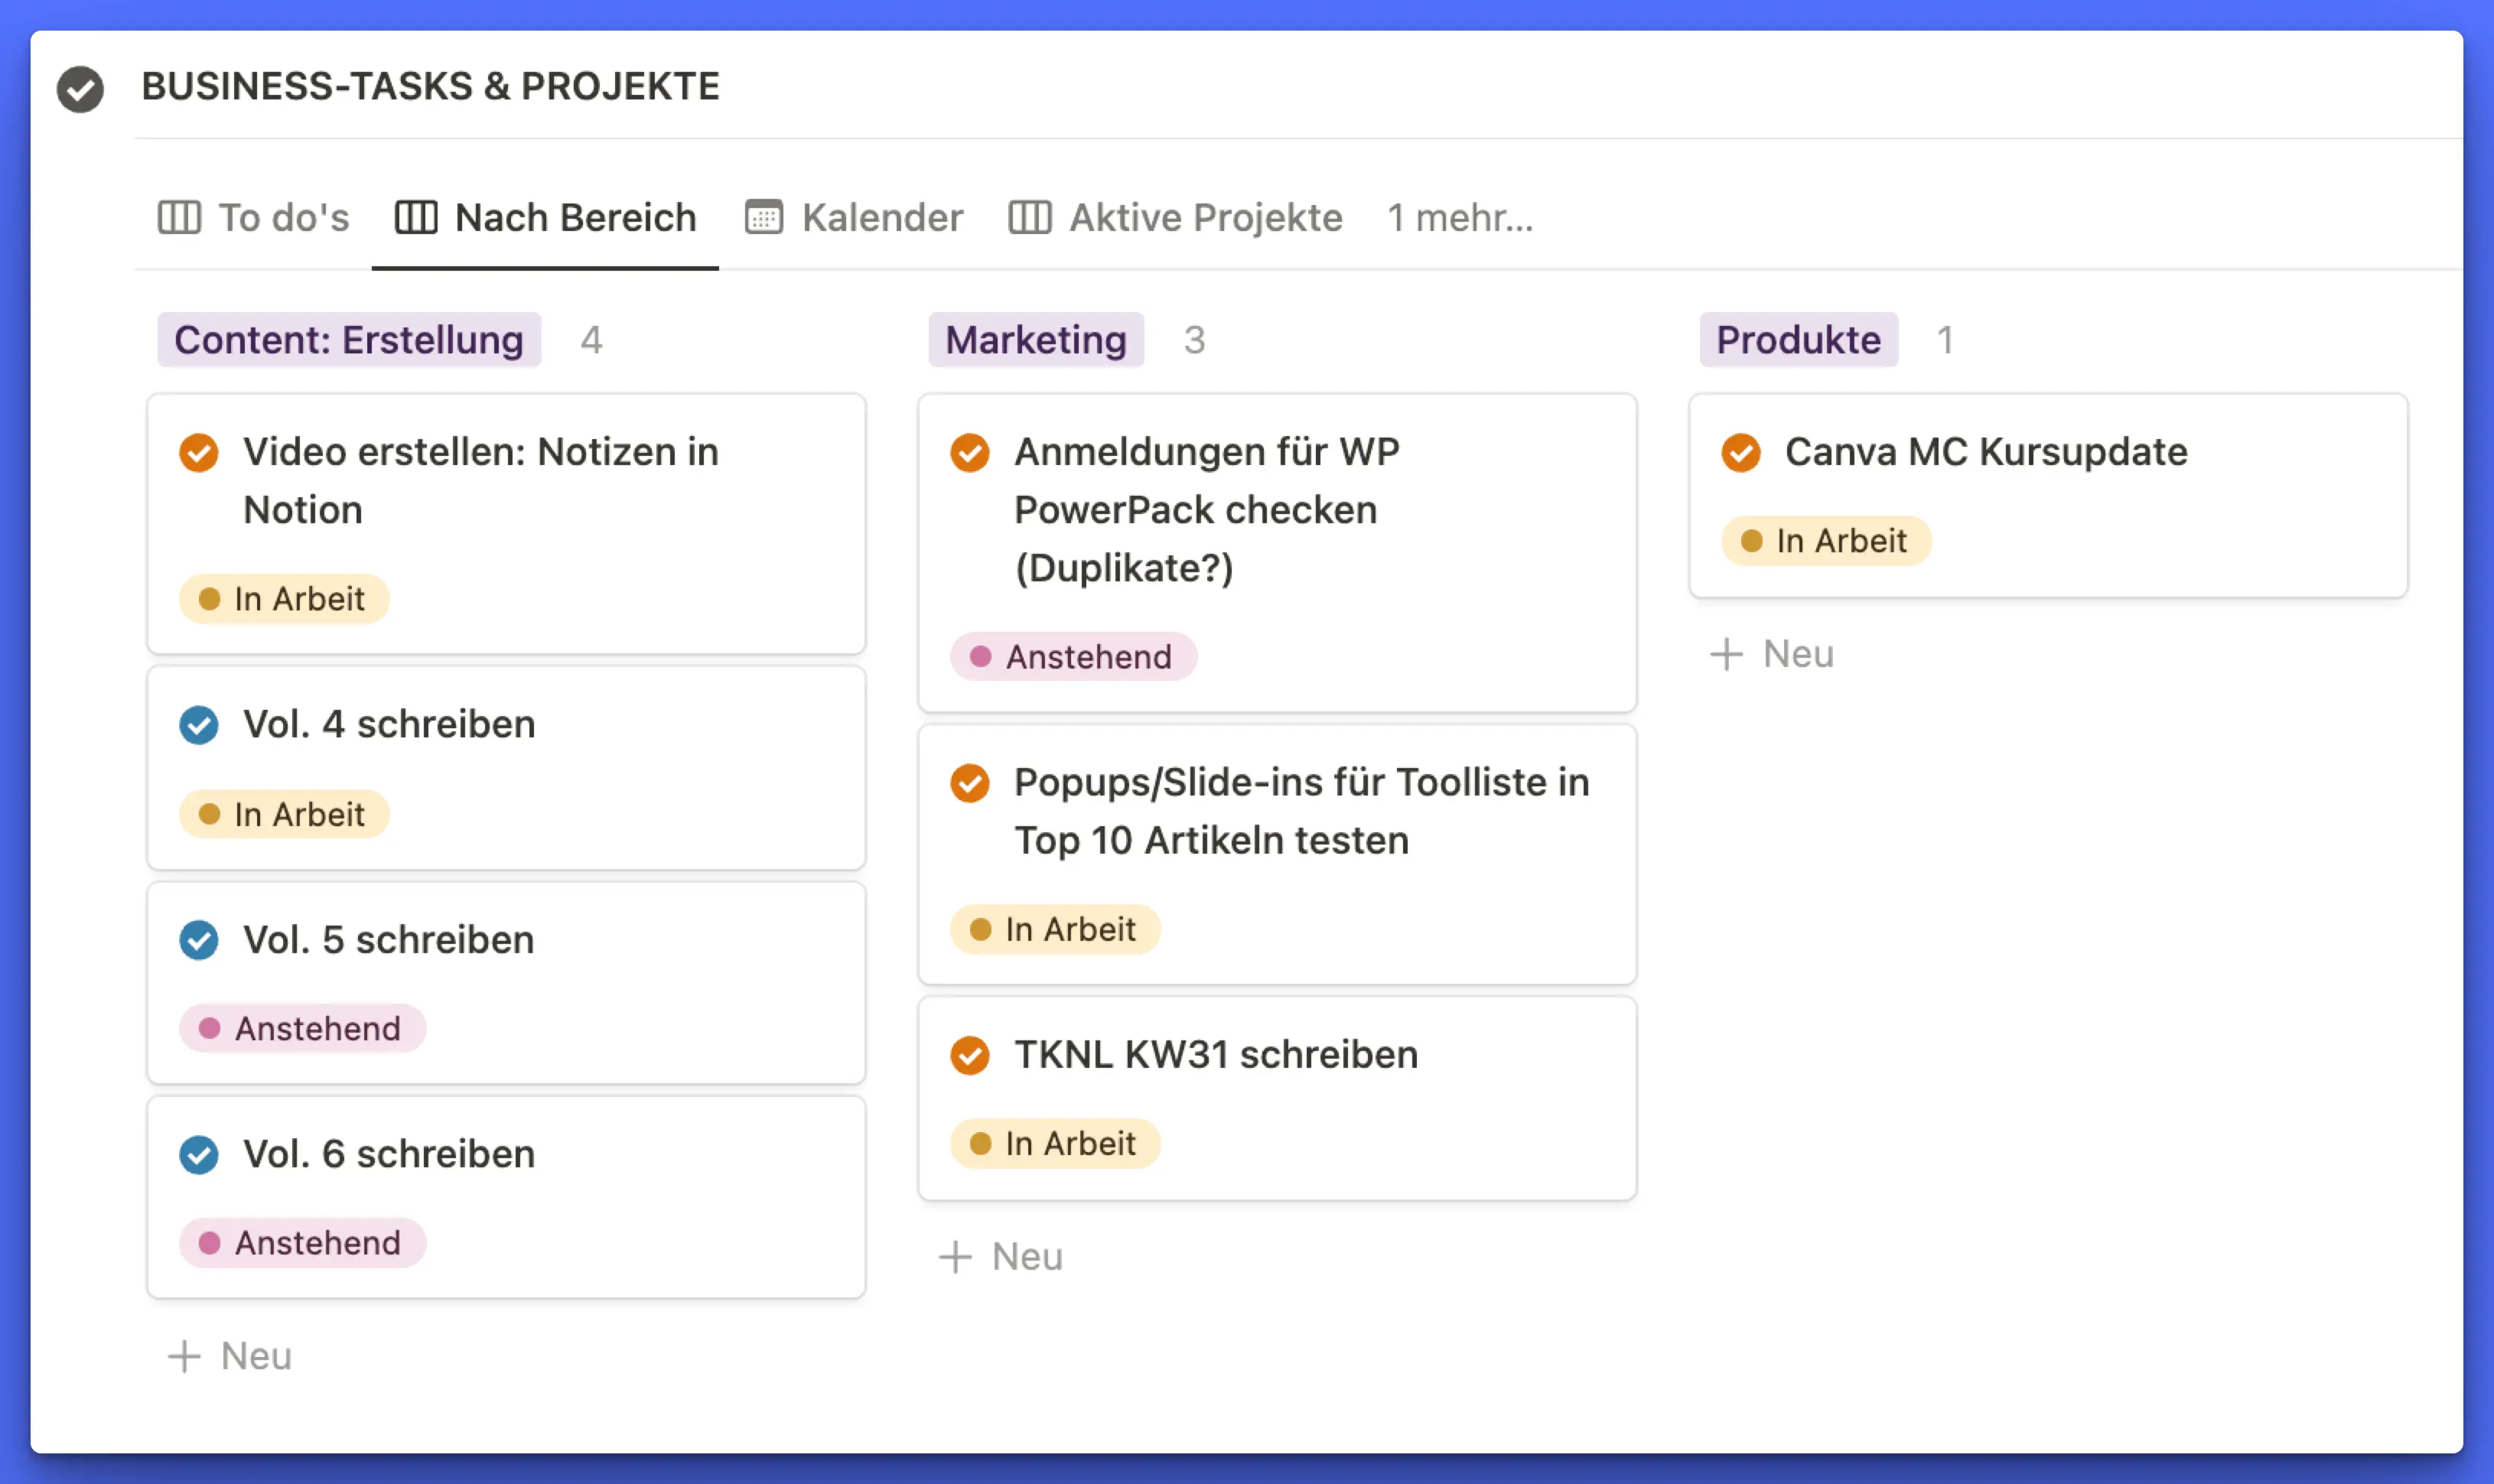This screenshot has width=2494, height=1484.
Task: Click orange check icon on Popups/Slide-ins card
Action: click(x=969, y=783)
